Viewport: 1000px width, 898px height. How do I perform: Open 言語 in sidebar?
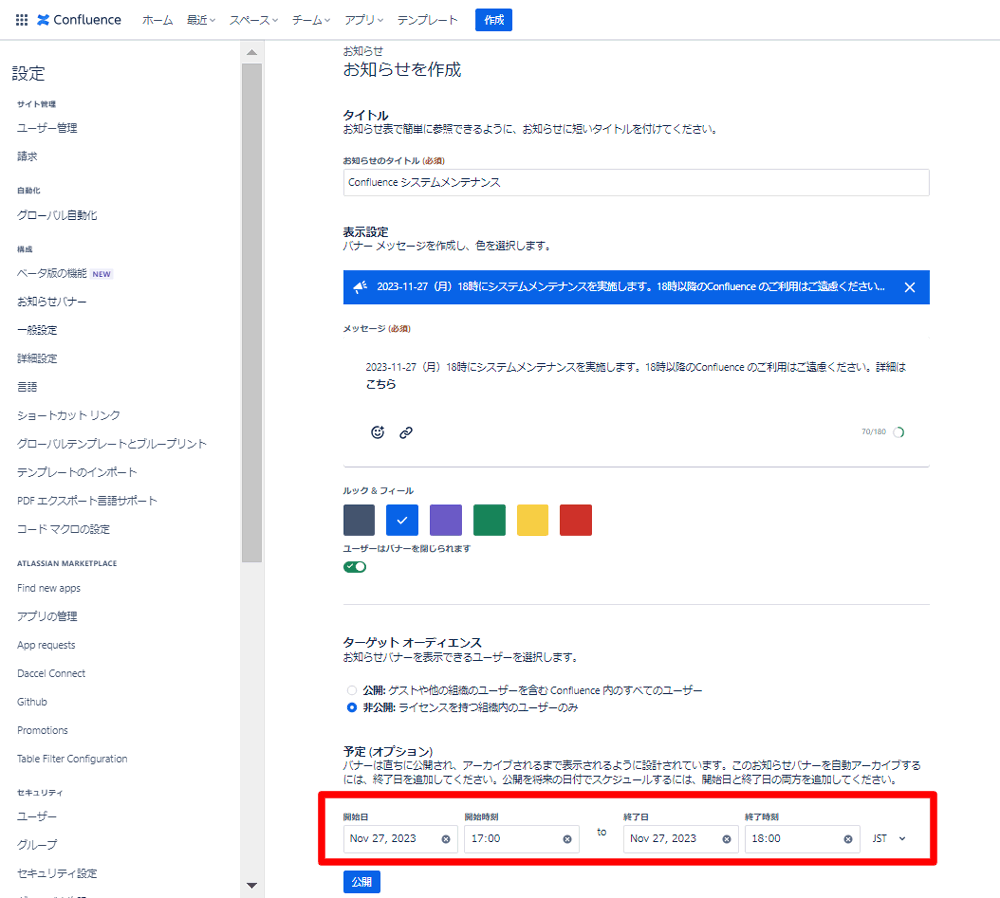(27, 386)
